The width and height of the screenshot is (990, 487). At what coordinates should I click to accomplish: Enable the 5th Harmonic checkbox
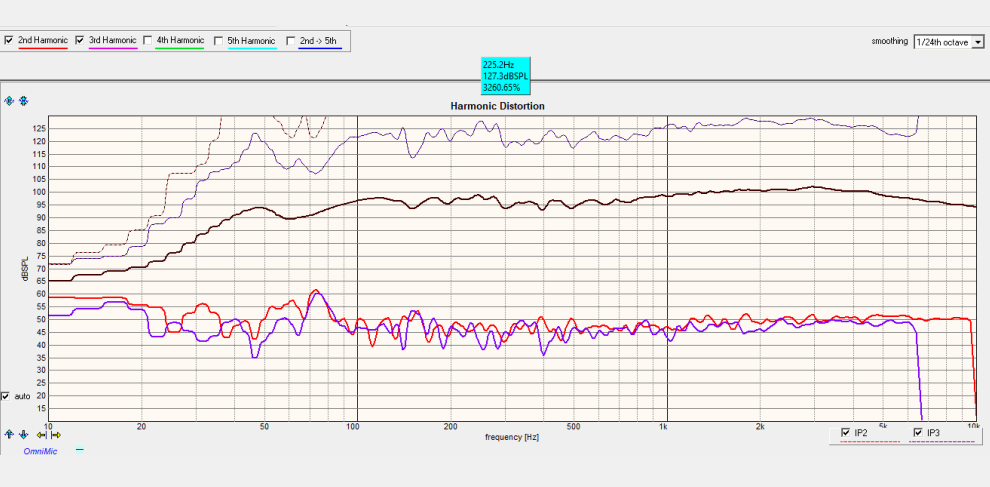(218, 40)
